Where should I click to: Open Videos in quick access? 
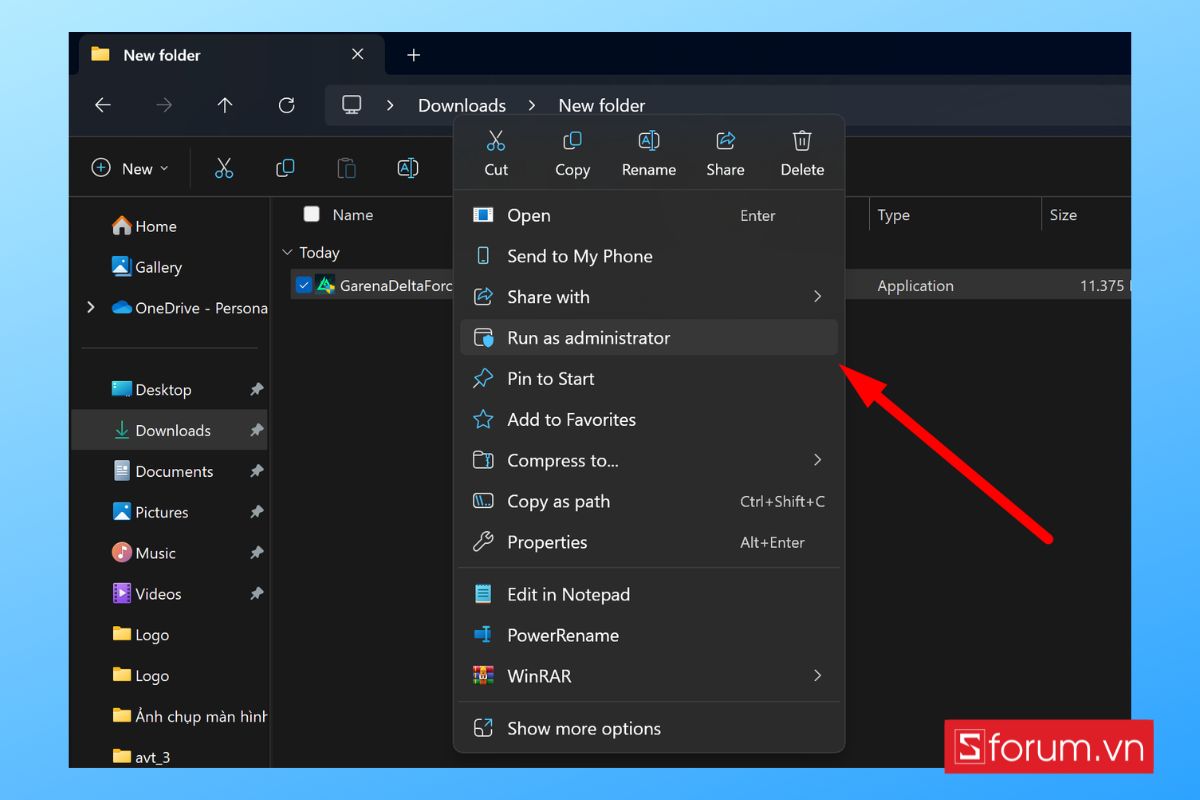[x=147, y=594]
